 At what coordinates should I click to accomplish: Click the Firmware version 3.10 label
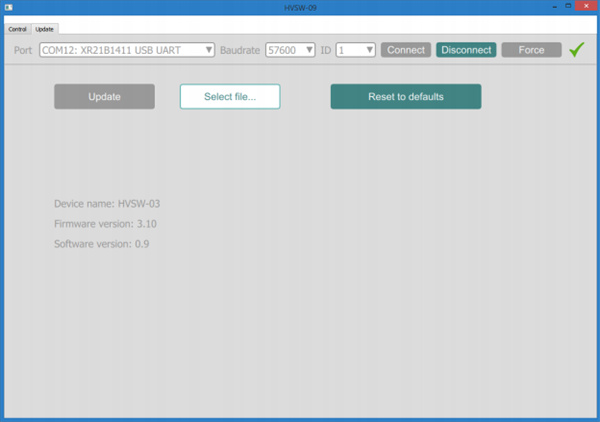coord(105,223)
